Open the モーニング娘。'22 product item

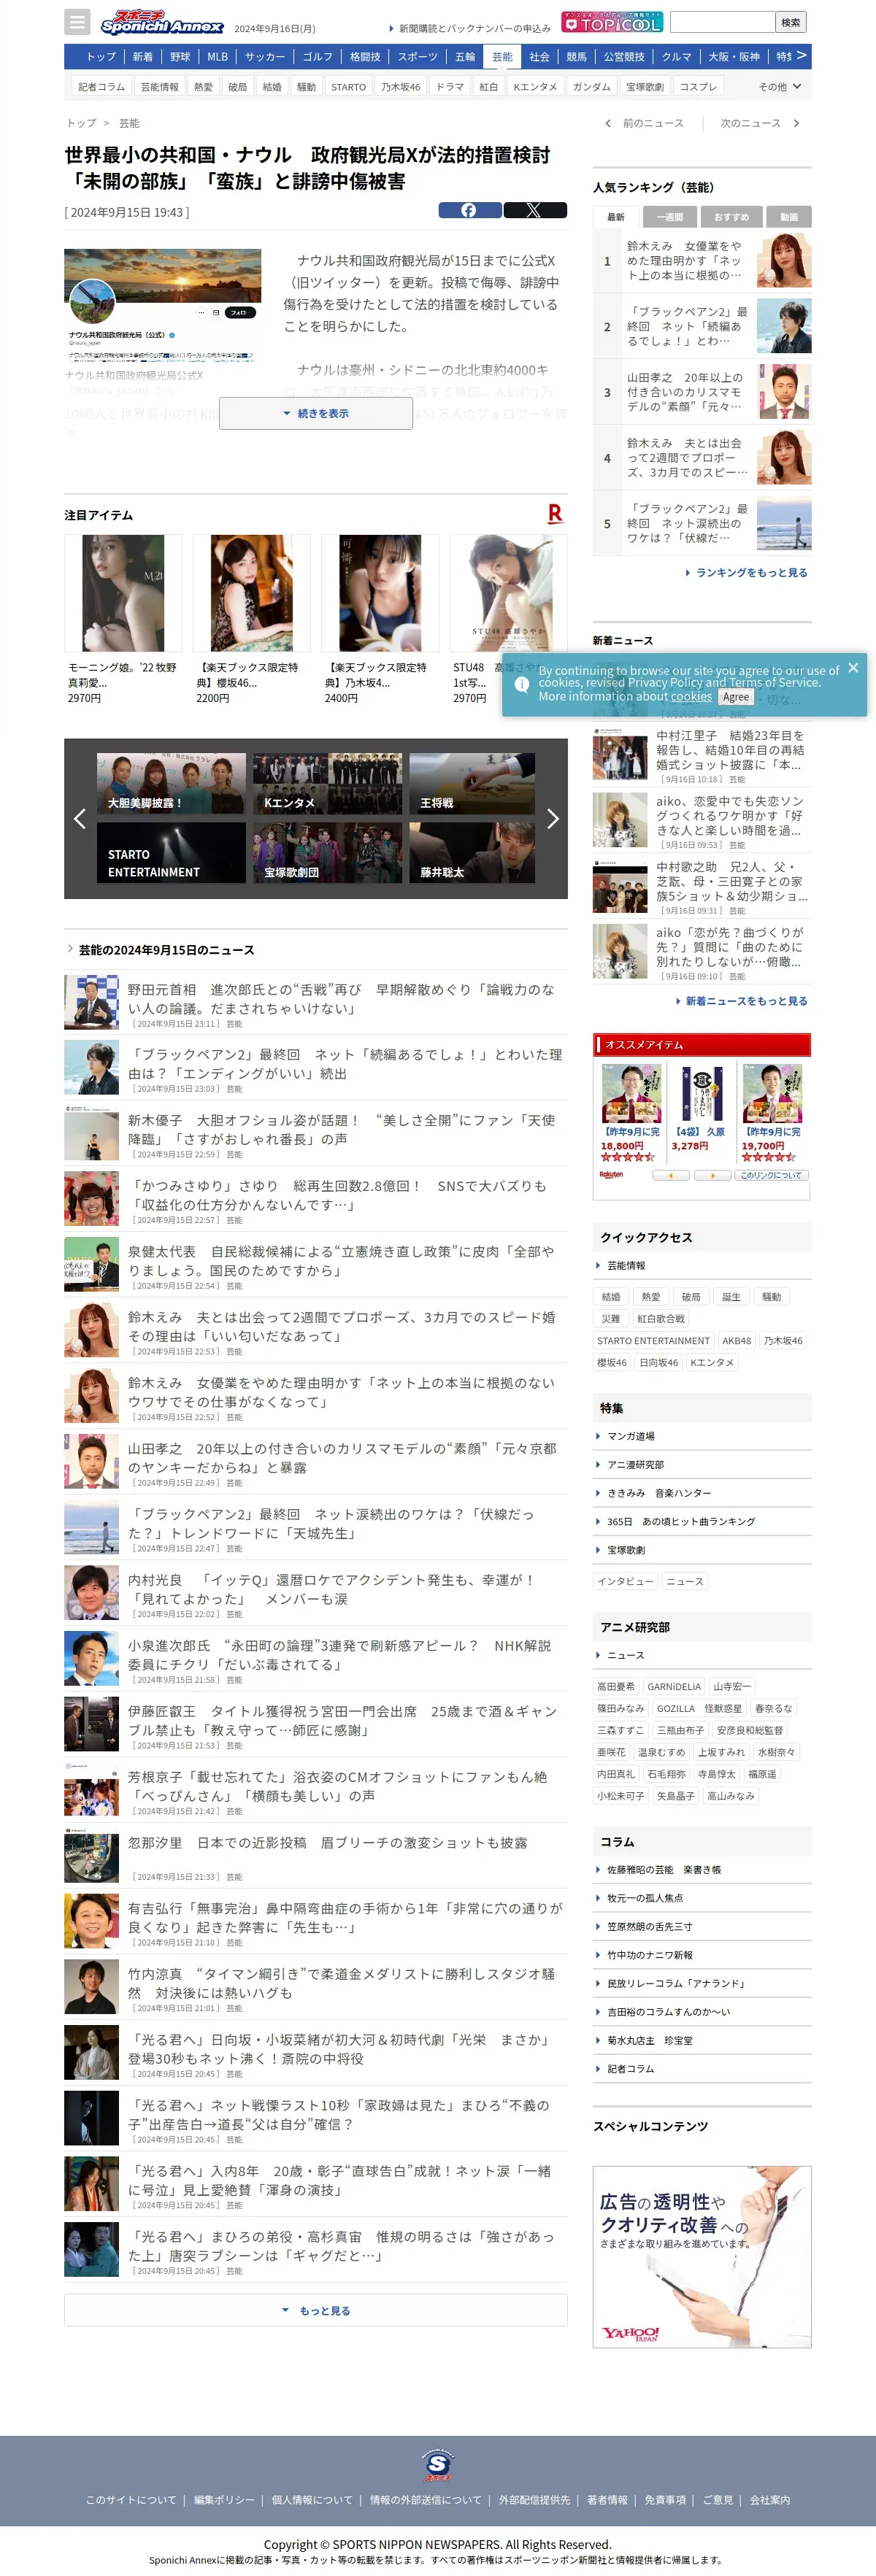(x=123, y=619)
